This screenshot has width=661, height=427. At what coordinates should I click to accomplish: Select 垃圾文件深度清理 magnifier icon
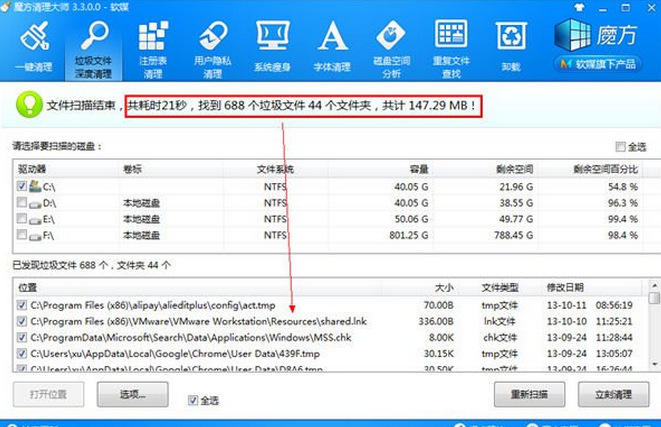pos(94,36)
